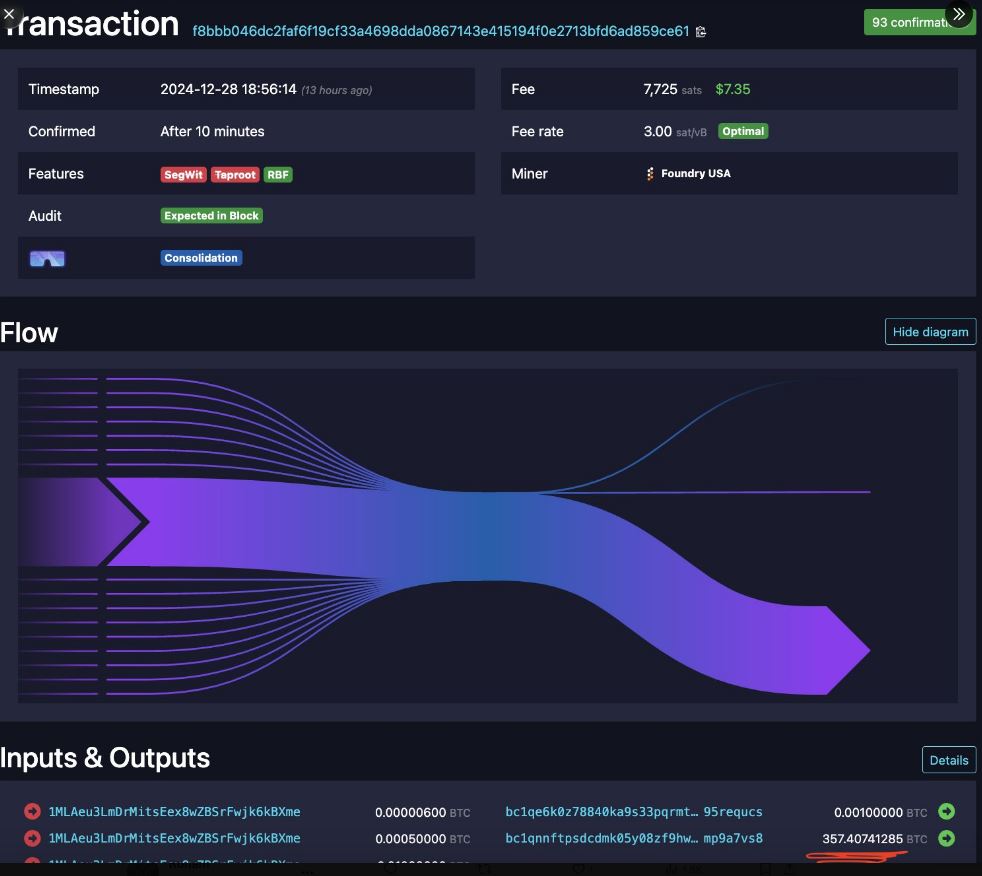
Task: Click green arrow icon of 0.00100000 BTC output
Action: tap(946, 812)
